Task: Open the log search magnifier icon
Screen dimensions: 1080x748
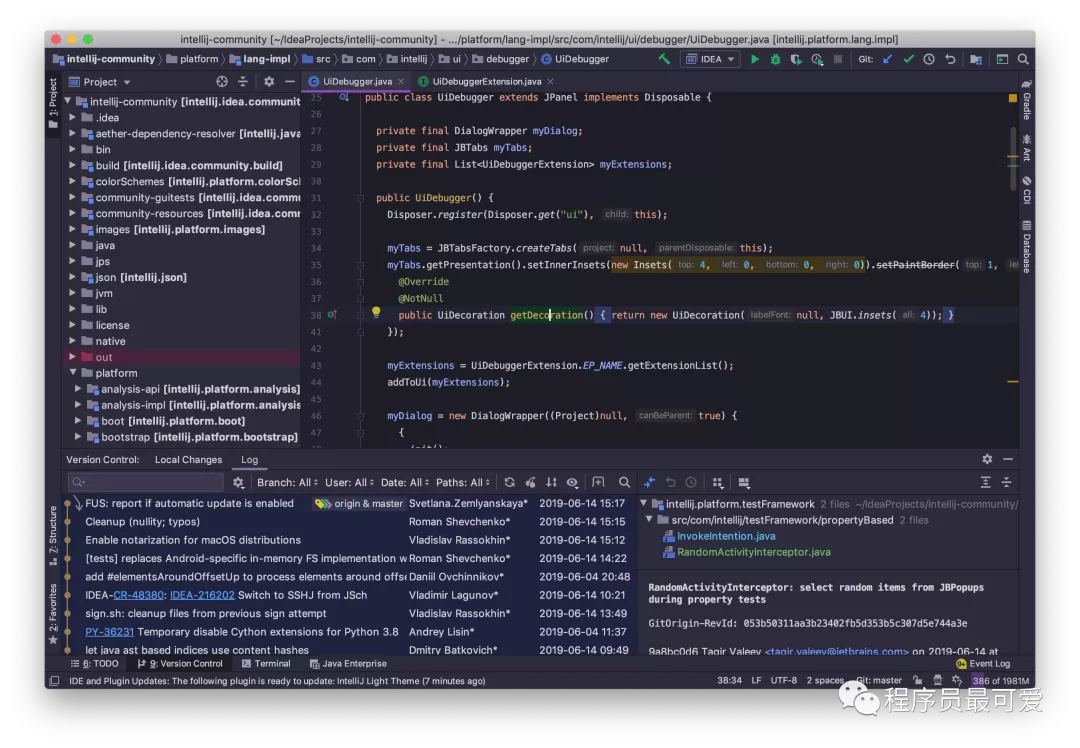Action: [624, 483]
